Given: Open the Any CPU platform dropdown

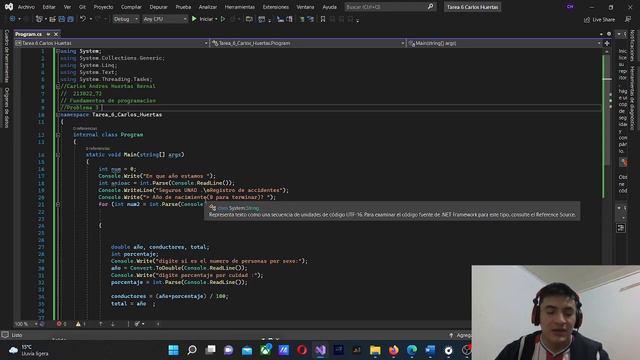Looking at the screenshot, I should click(165, 19).
